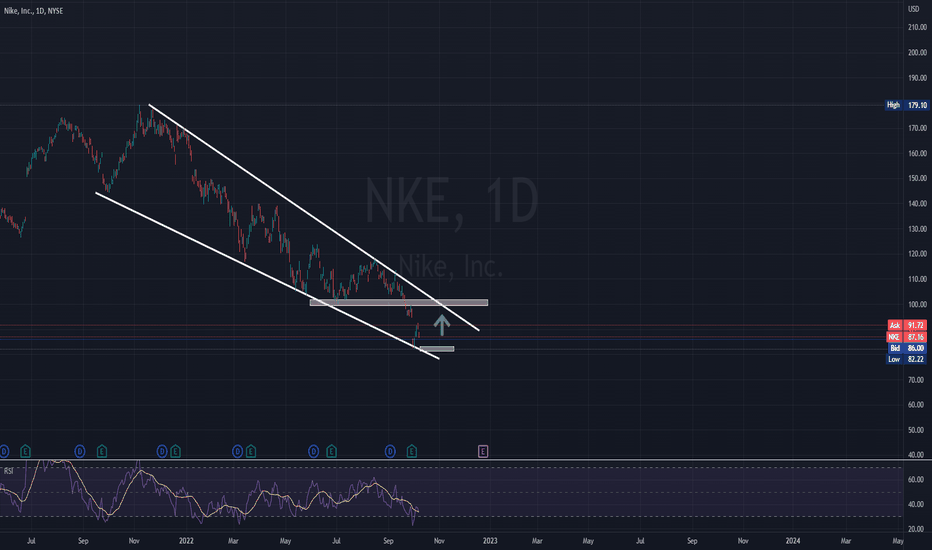Click the dividend marker between May and Jul 2022
The height and width of the screenshot is (550, 932).
tap(313, 451)
